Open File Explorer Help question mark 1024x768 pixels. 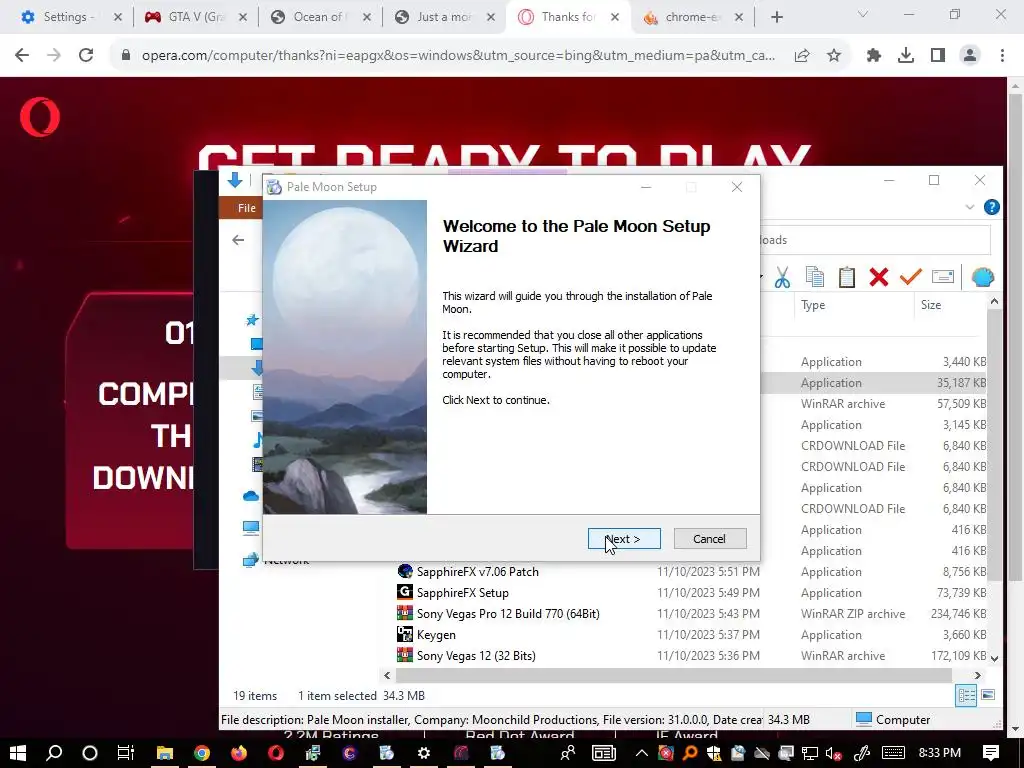[x=991, y=207]
